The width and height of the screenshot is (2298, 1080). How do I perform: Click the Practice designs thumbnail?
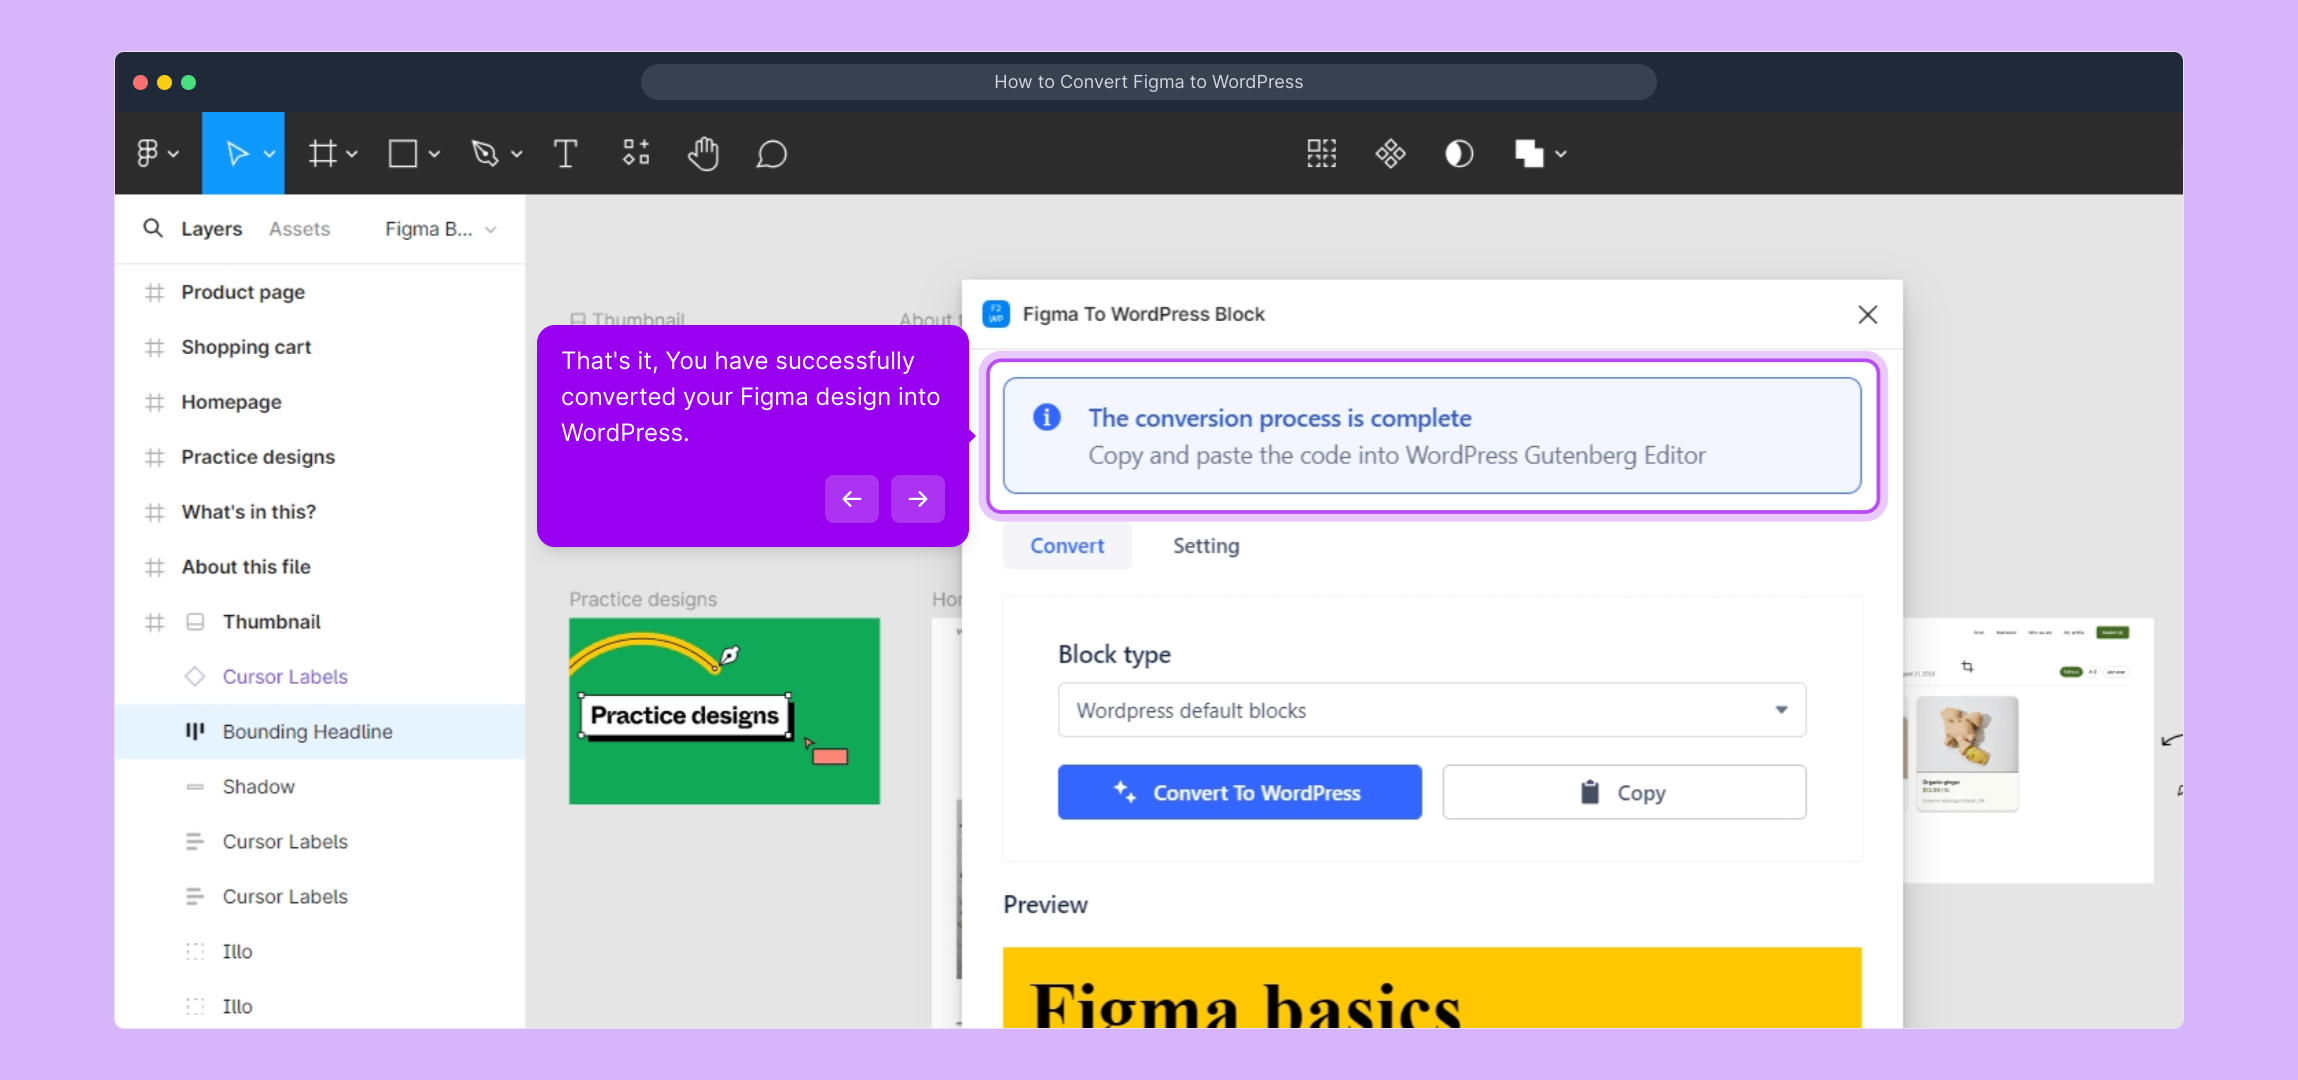pos(724,711)
